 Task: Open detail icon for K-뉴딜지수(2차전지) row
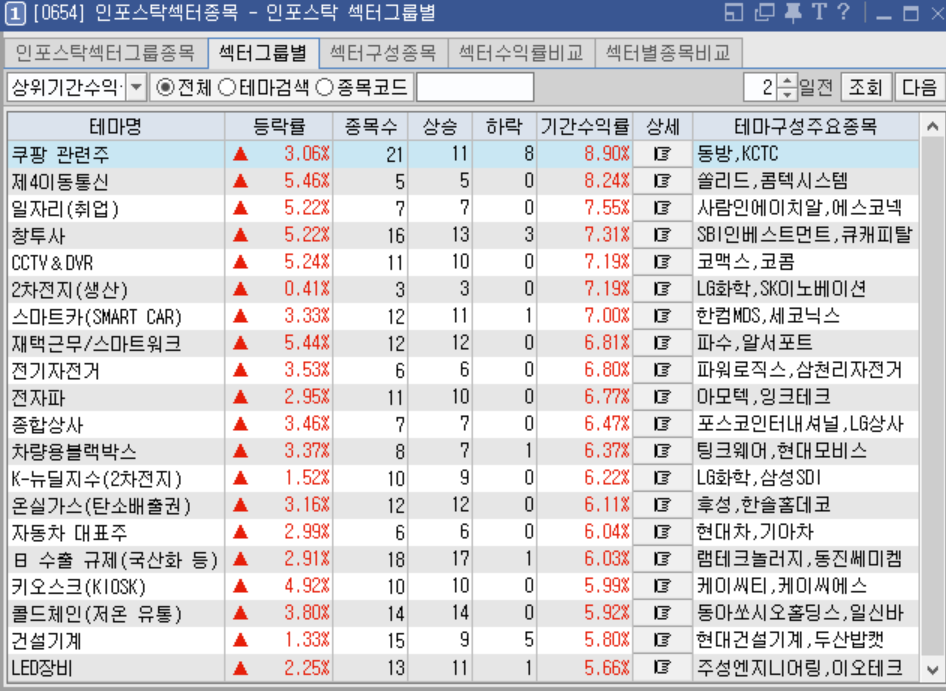(x=662, y=478)
